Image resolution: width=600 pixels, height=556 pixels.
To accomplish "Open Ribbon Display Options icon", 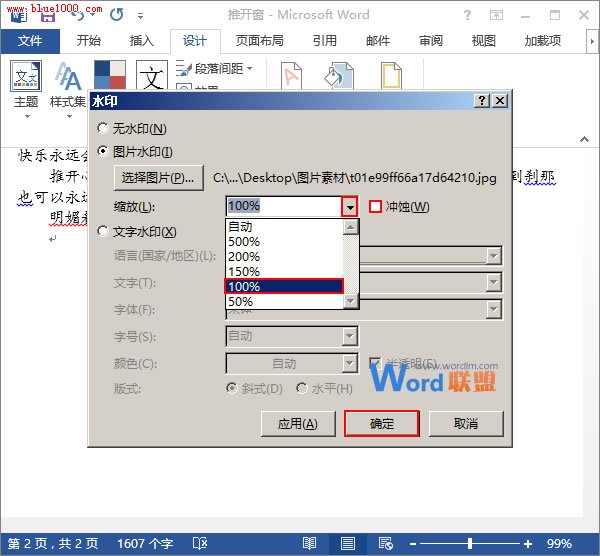I will pos(496,15).
